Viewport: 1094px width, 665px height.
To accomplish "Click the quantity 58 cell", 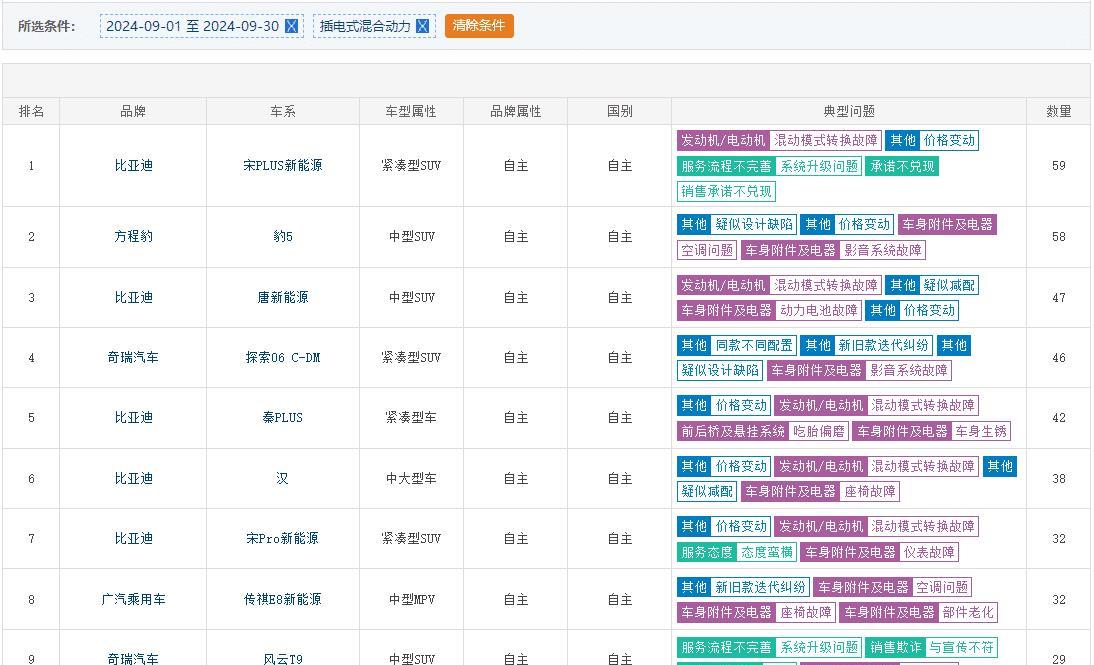I will click(1058, 237).
